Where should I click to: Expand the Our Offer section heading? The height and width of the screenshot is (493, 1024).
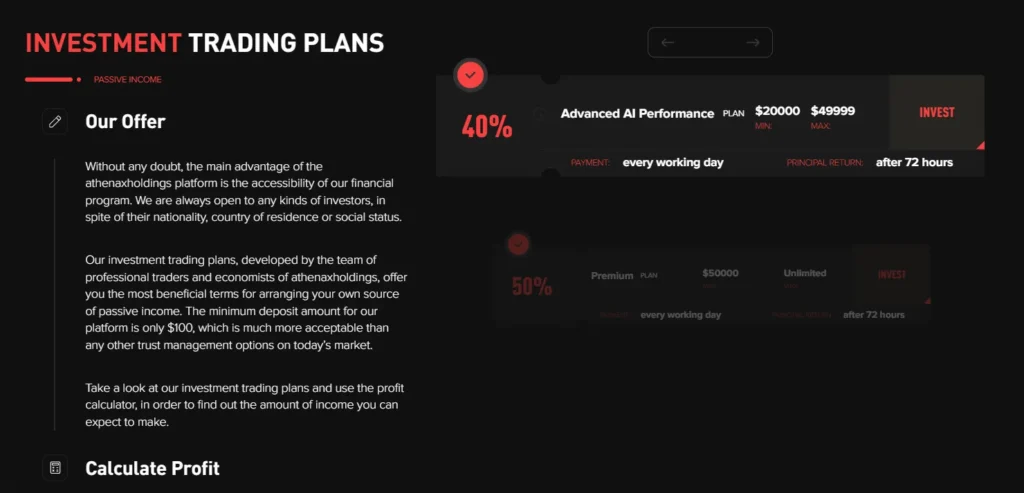click(x=125, y=122)
